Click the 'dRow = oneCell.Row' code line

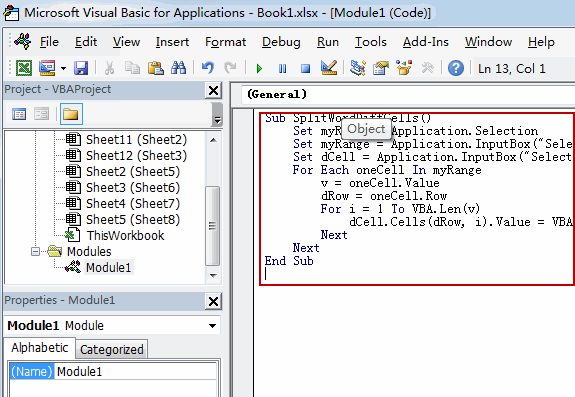(384, 196)
